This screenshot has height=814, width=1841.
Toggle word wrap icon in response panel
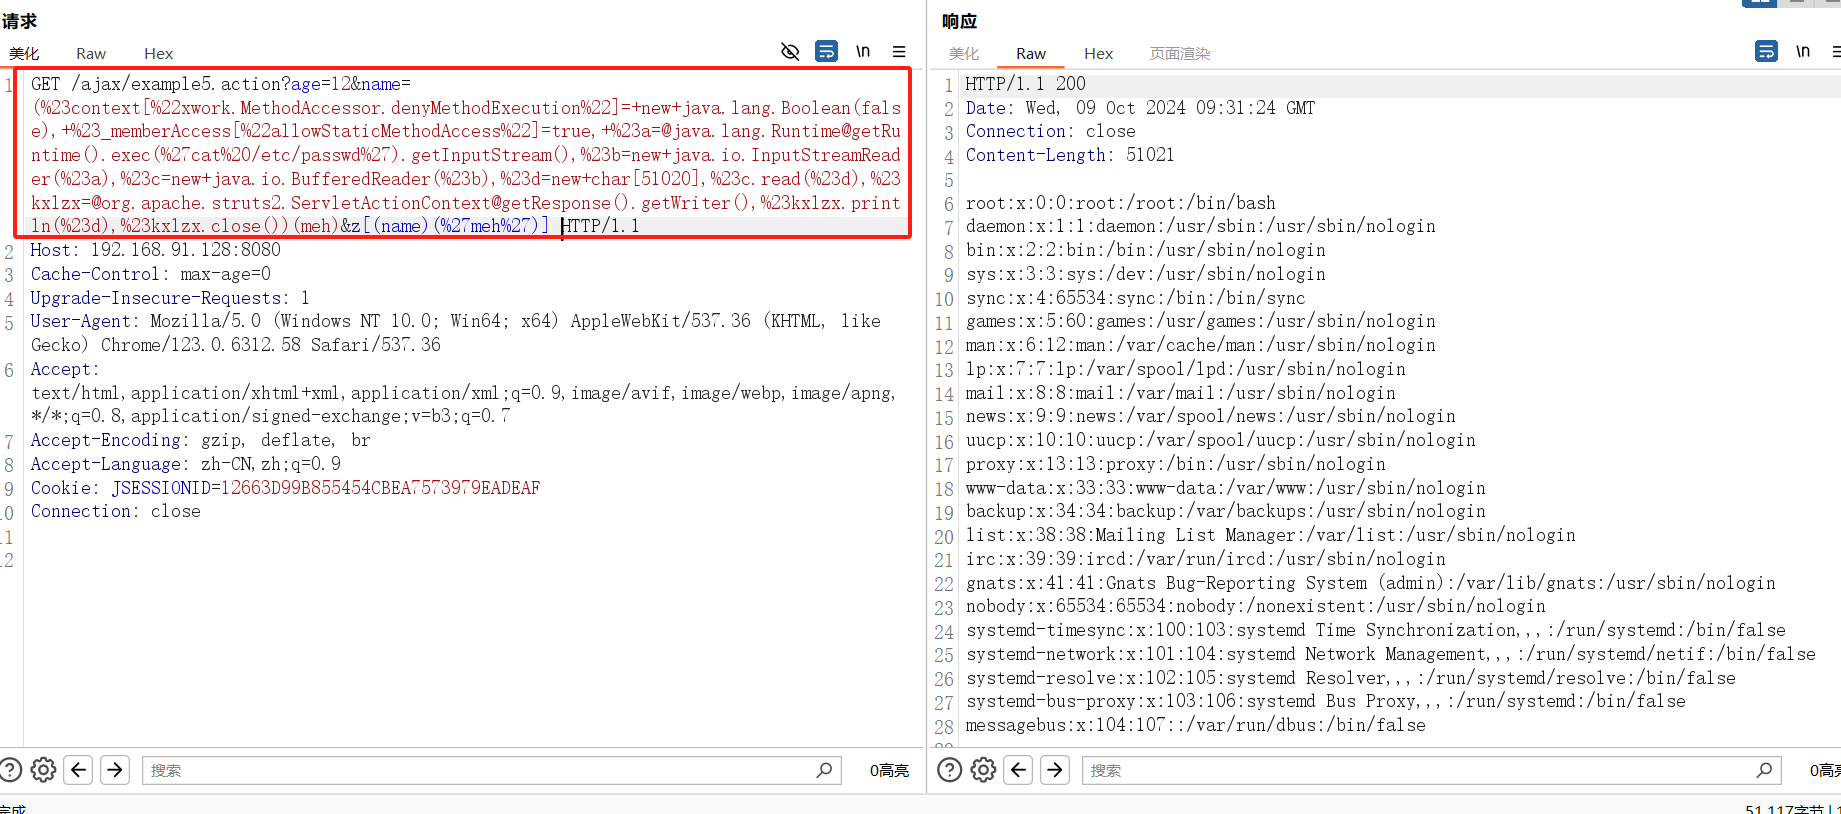pyautogui.click(x=1767, y=51)
